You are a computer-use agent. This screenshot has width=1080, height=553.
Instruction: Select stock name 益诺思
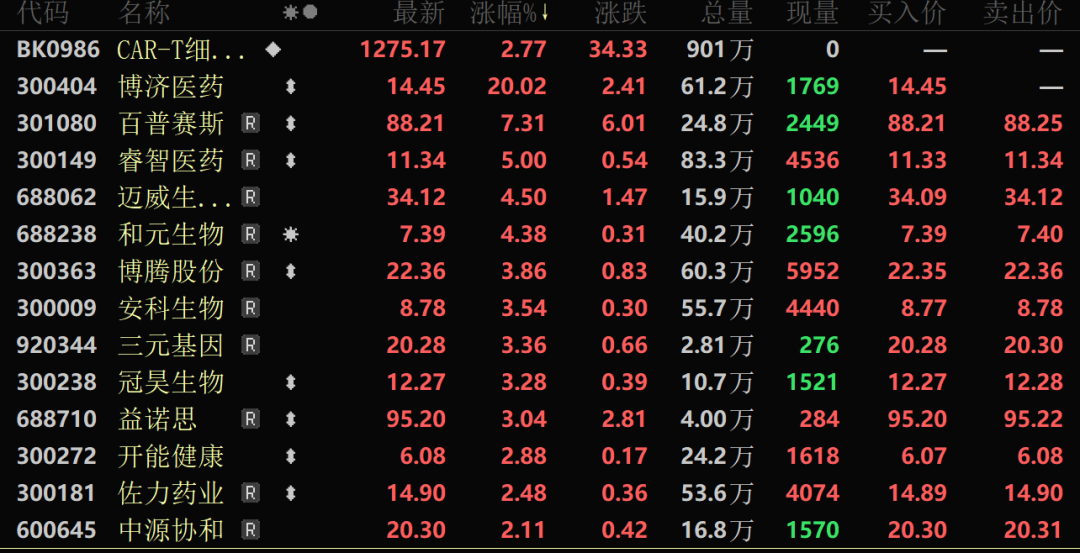(158, 419)
